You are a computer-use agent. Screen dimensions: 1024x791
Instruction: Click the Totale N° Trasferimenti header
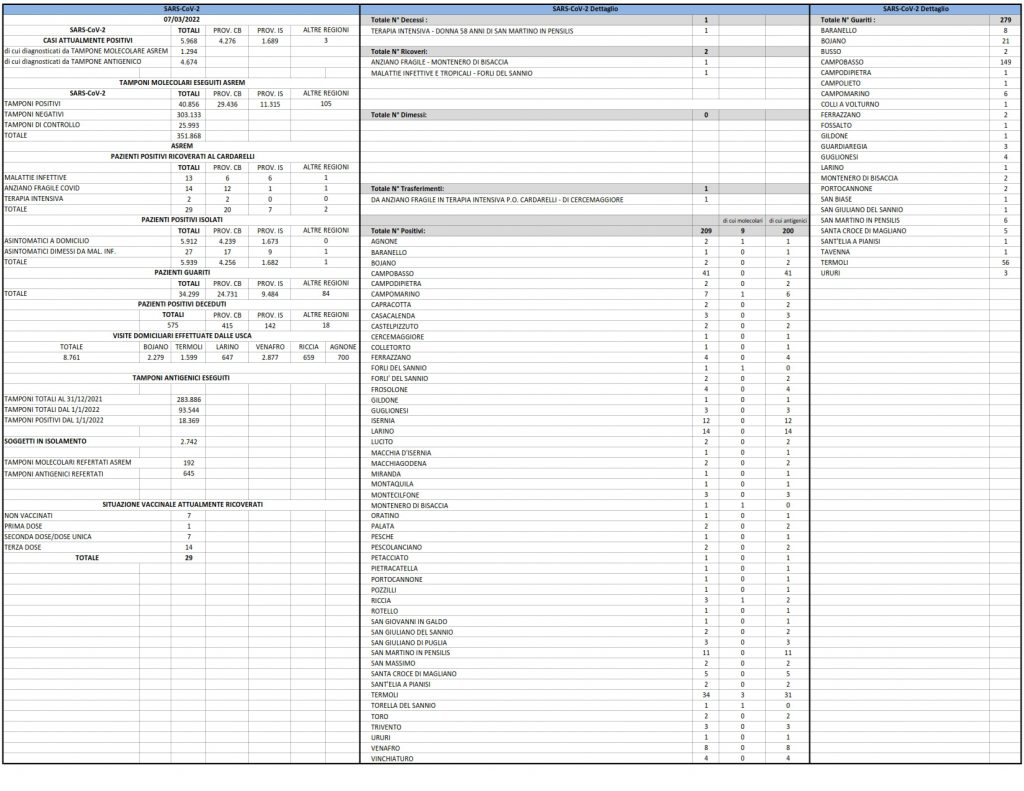coord(407,189)
